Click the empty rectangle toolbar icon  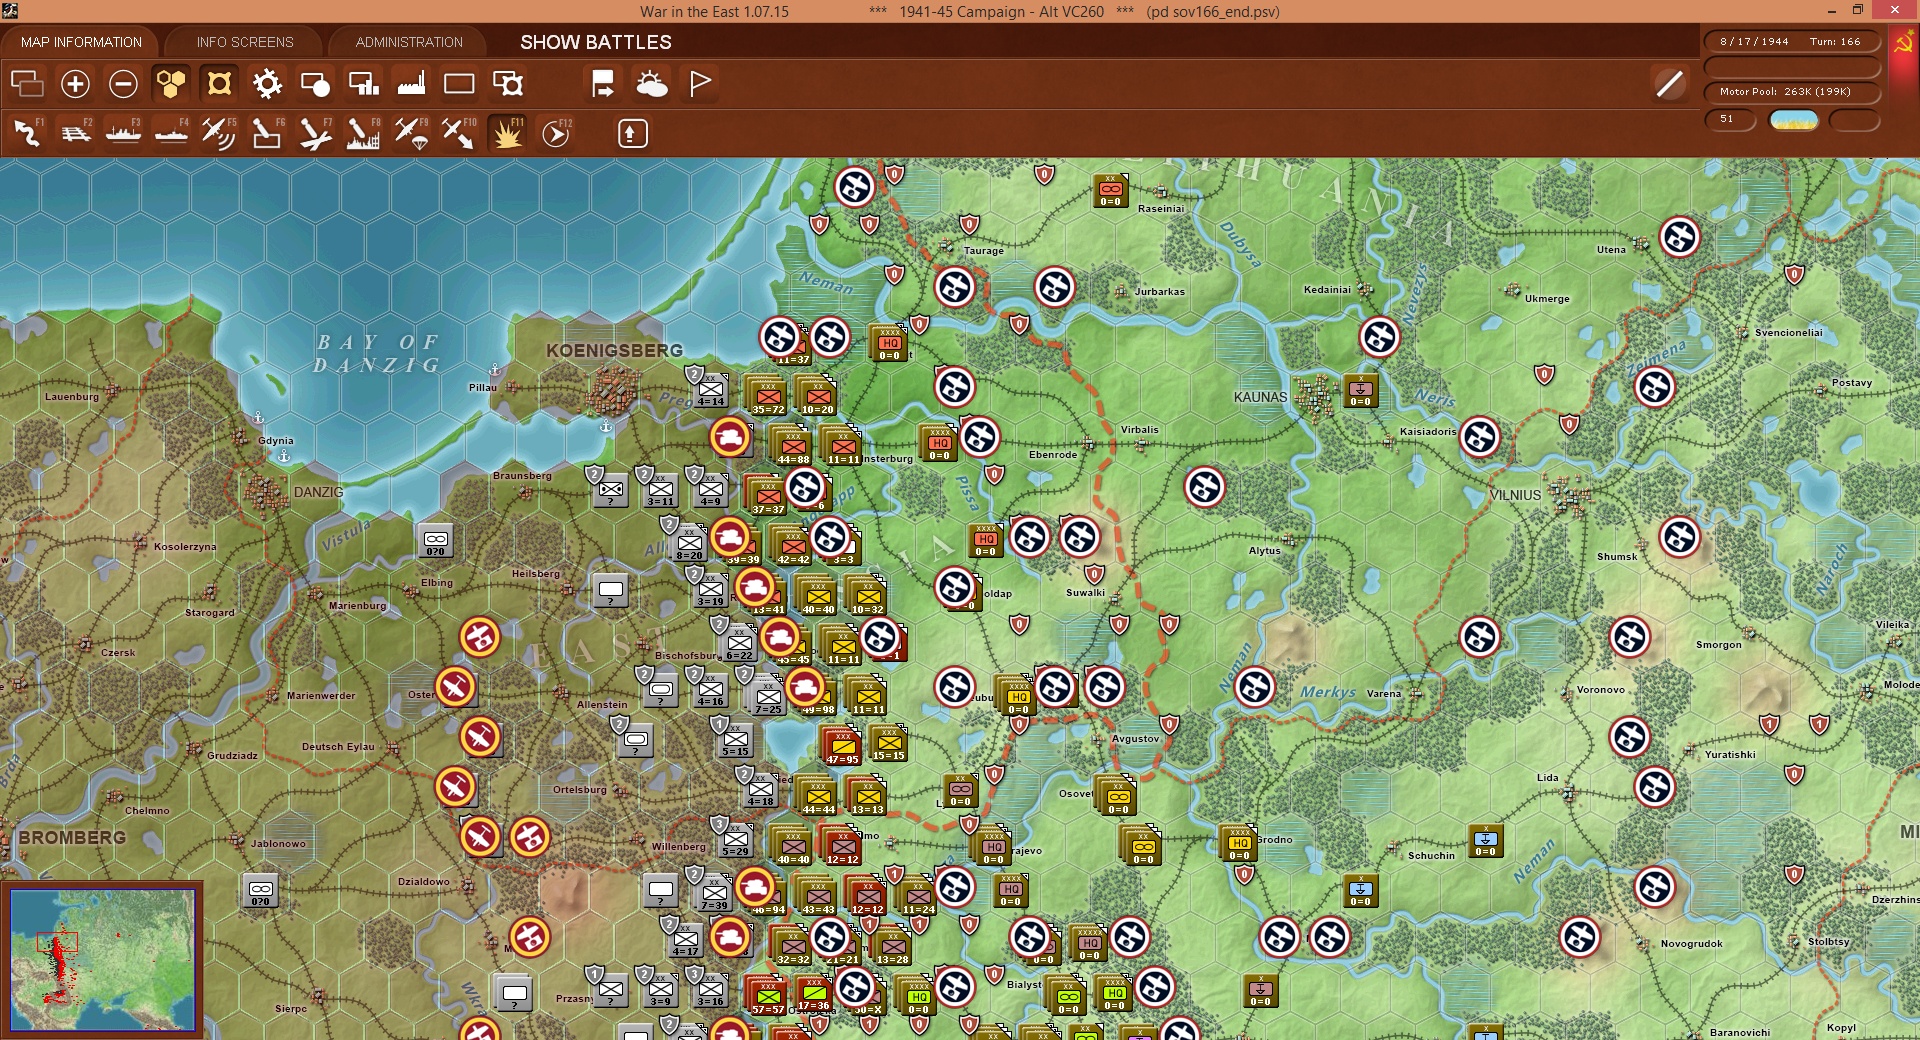click(459, 84)
